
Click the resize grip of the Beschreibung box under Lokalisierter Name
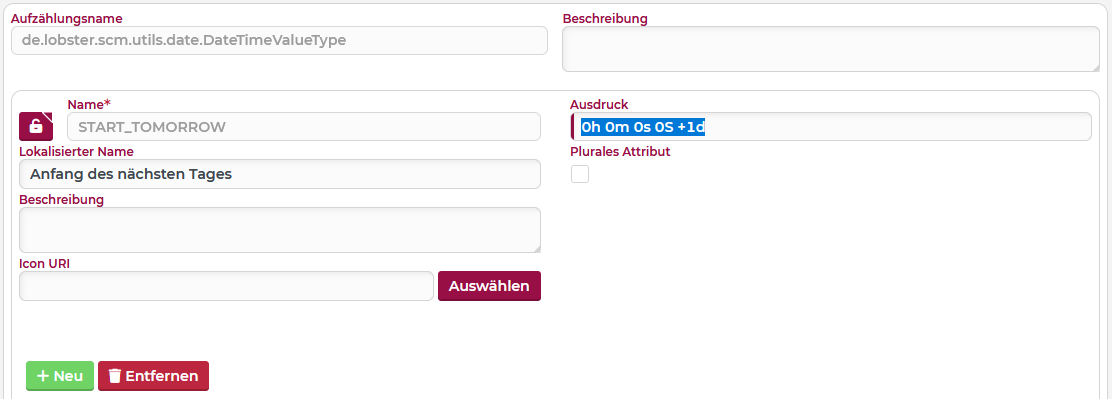coord(536,248)
